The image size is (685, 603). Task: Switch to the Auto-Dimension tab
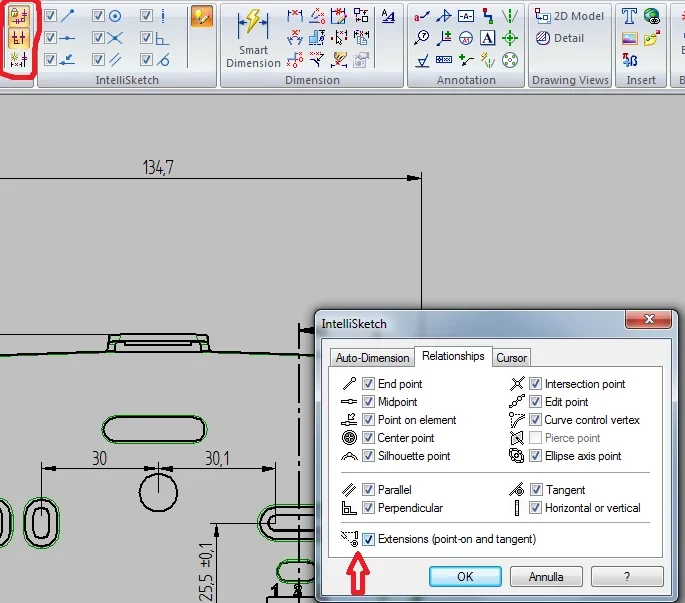click(x=372, y=358)
